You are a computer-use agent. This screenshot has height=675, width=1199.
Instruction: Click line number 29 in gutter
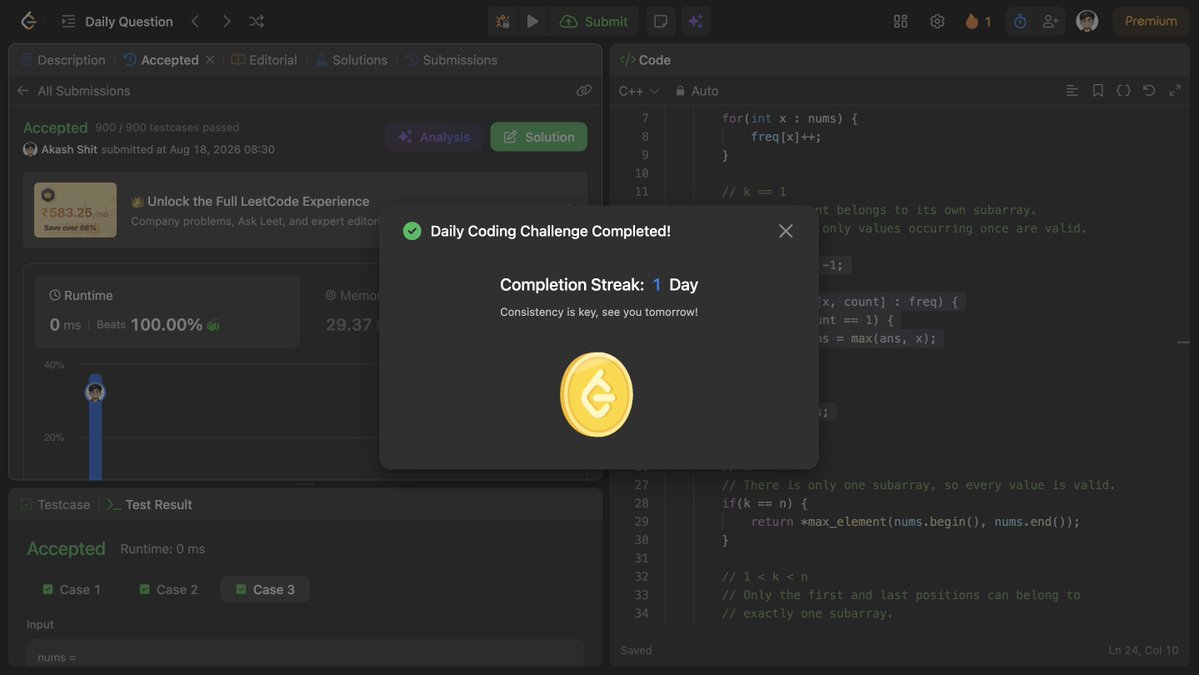pyautogui.click(x=642, y=522)
